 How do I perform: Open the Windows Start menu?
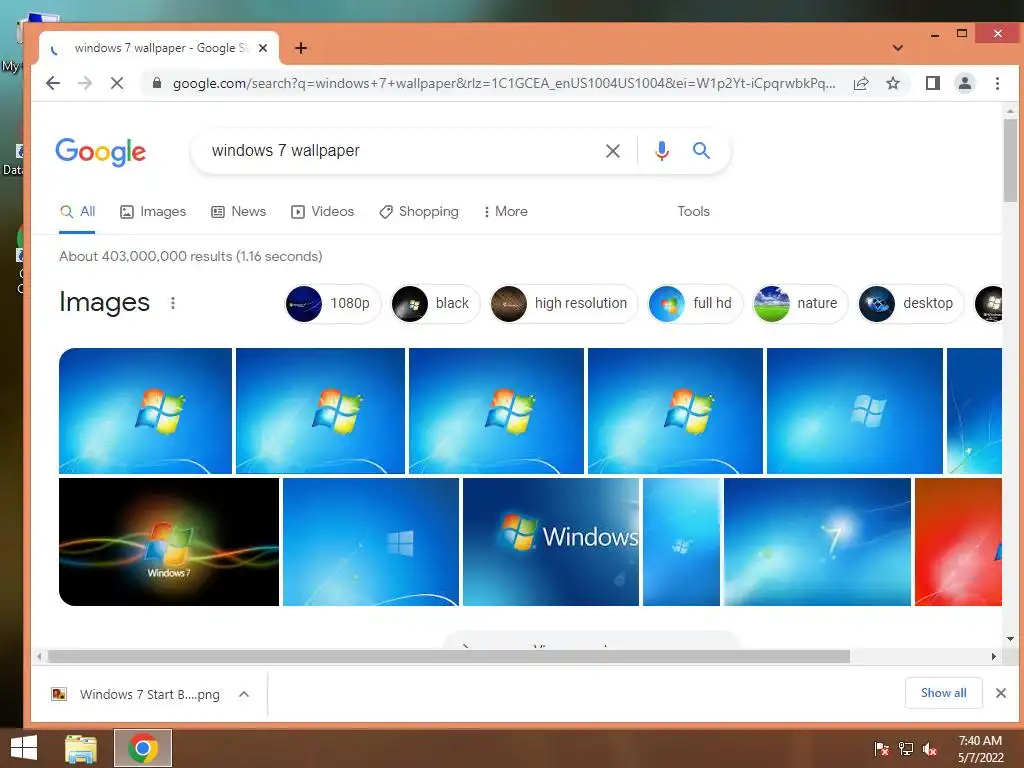click(x=24, y=748)
